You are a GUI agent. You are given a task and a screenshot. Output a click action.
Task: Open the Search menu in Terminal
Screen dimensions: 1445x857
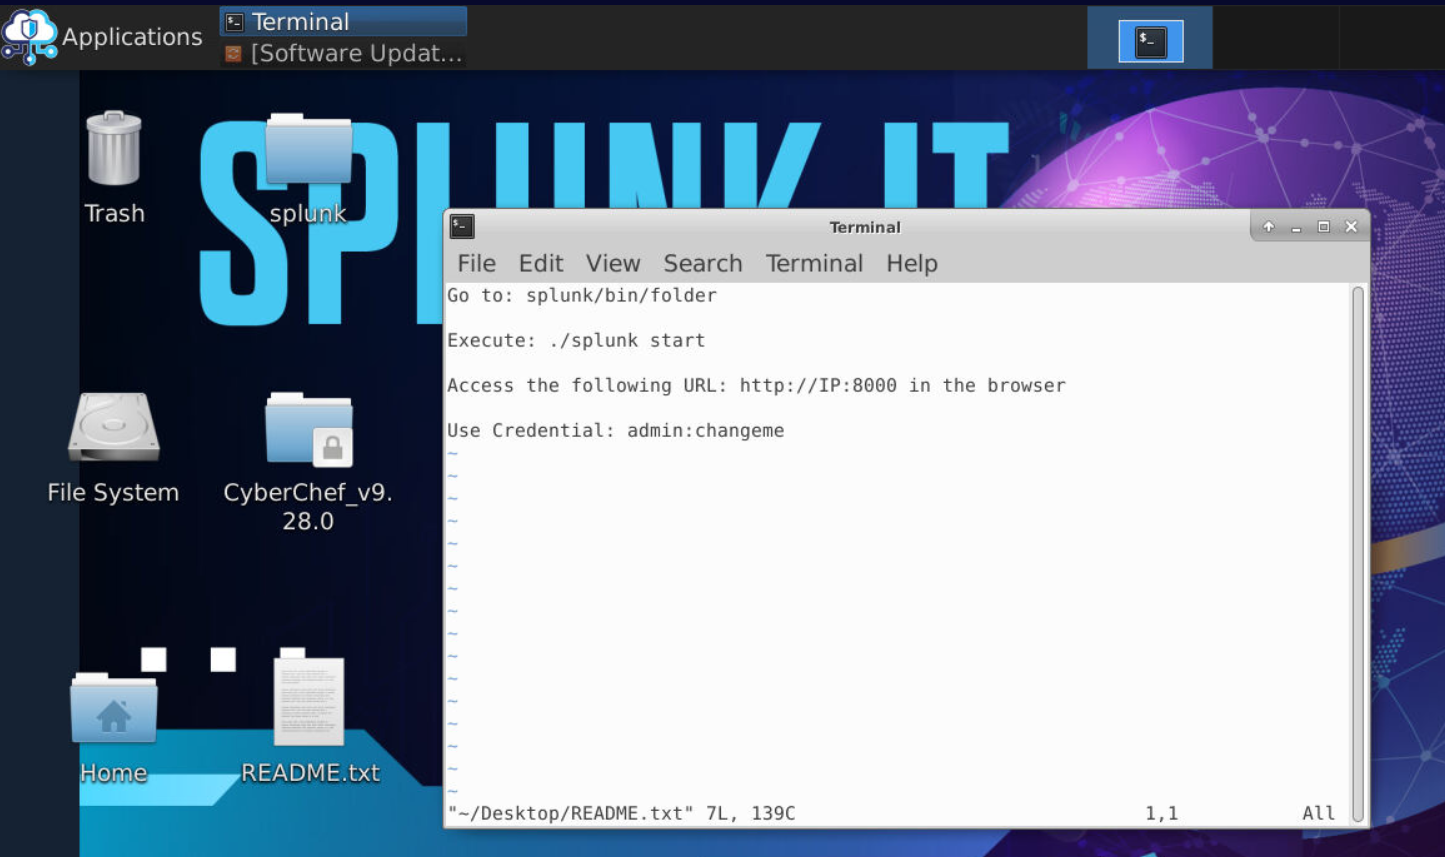703,263
